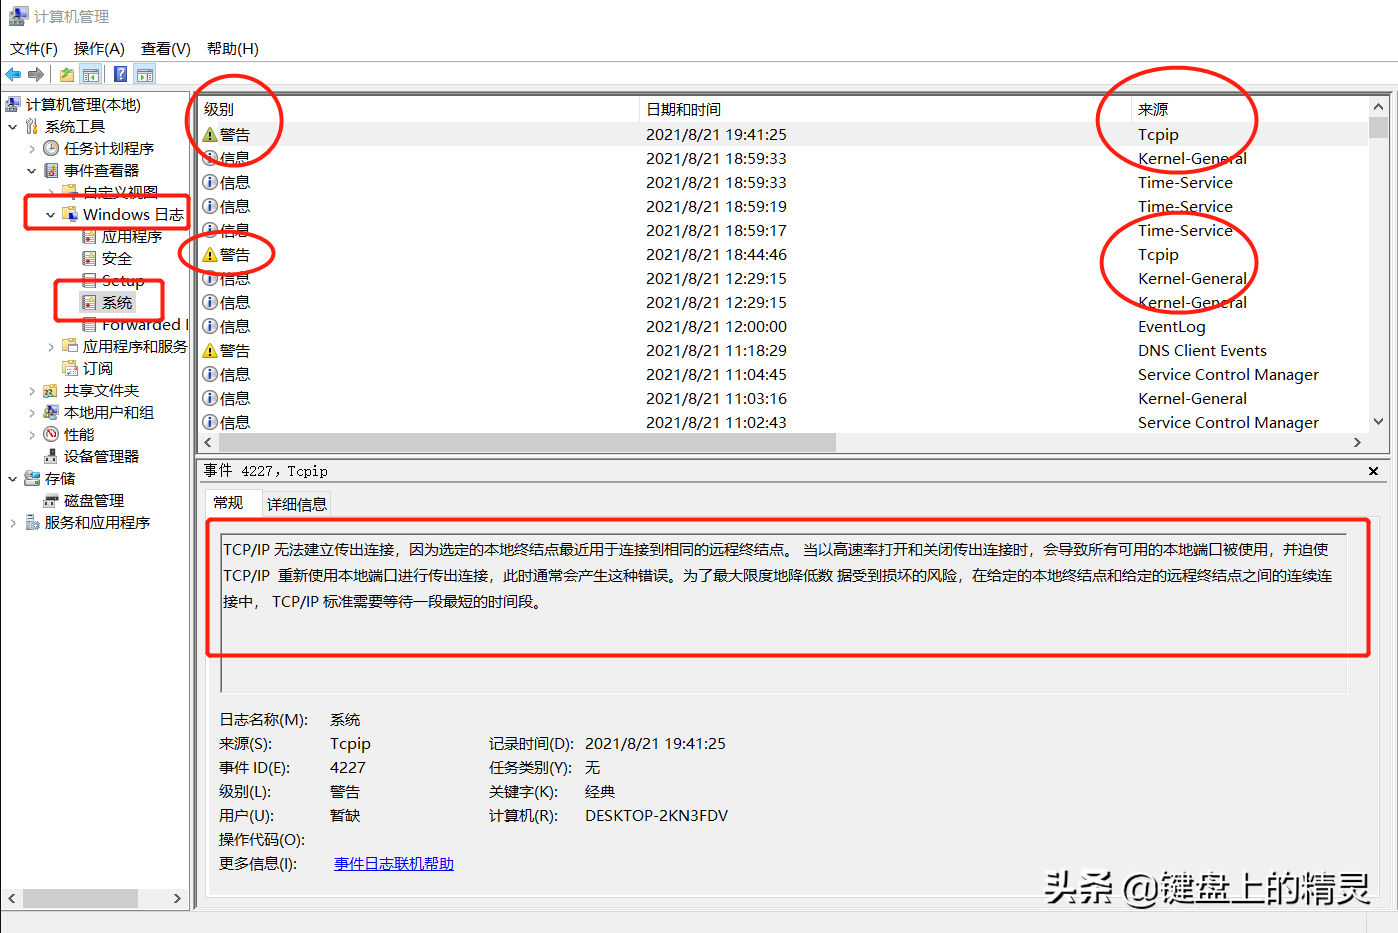
Task: Switch to the 详细信息 tab
Action: pos(297,503)
